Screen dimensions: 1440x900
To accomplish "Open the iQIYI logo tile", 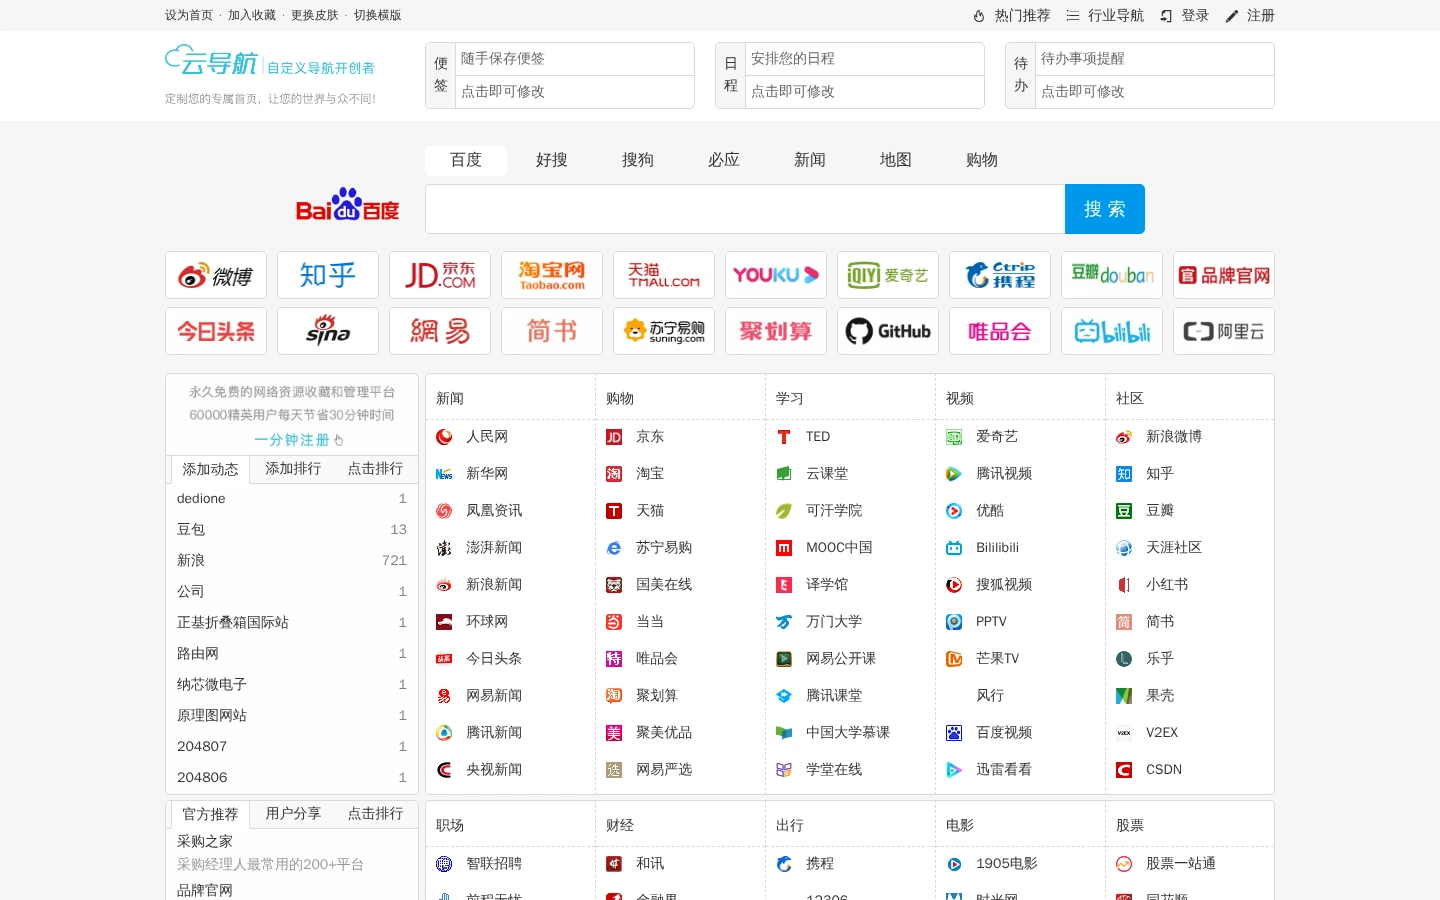I will 888,275.
